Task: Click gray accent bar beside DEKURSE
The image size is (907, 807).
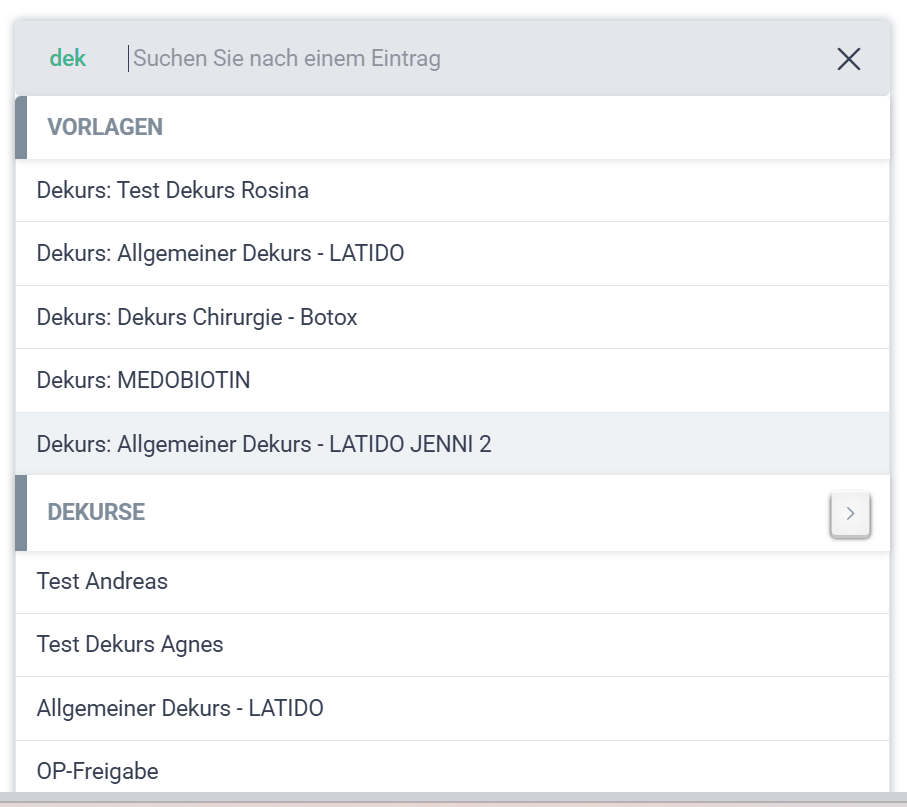Action: point(21,512)
